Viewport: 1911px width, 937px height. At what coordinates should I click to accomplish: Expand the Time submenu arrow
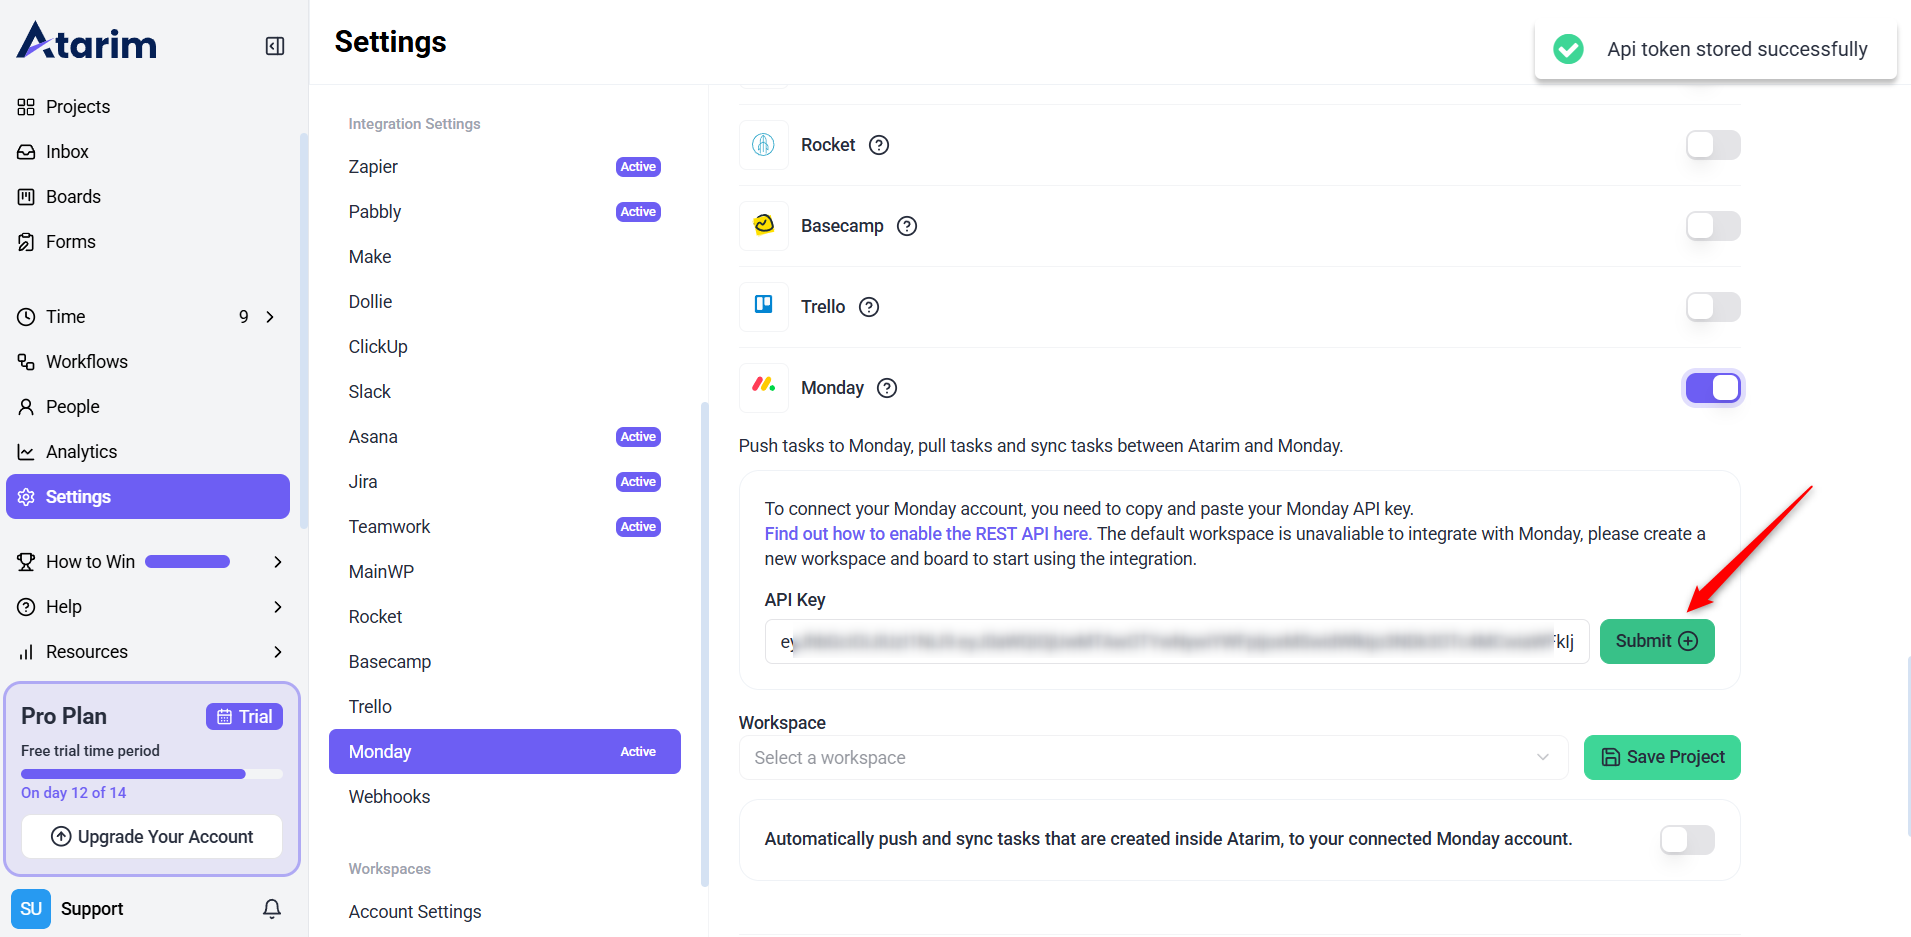point(270,317)
